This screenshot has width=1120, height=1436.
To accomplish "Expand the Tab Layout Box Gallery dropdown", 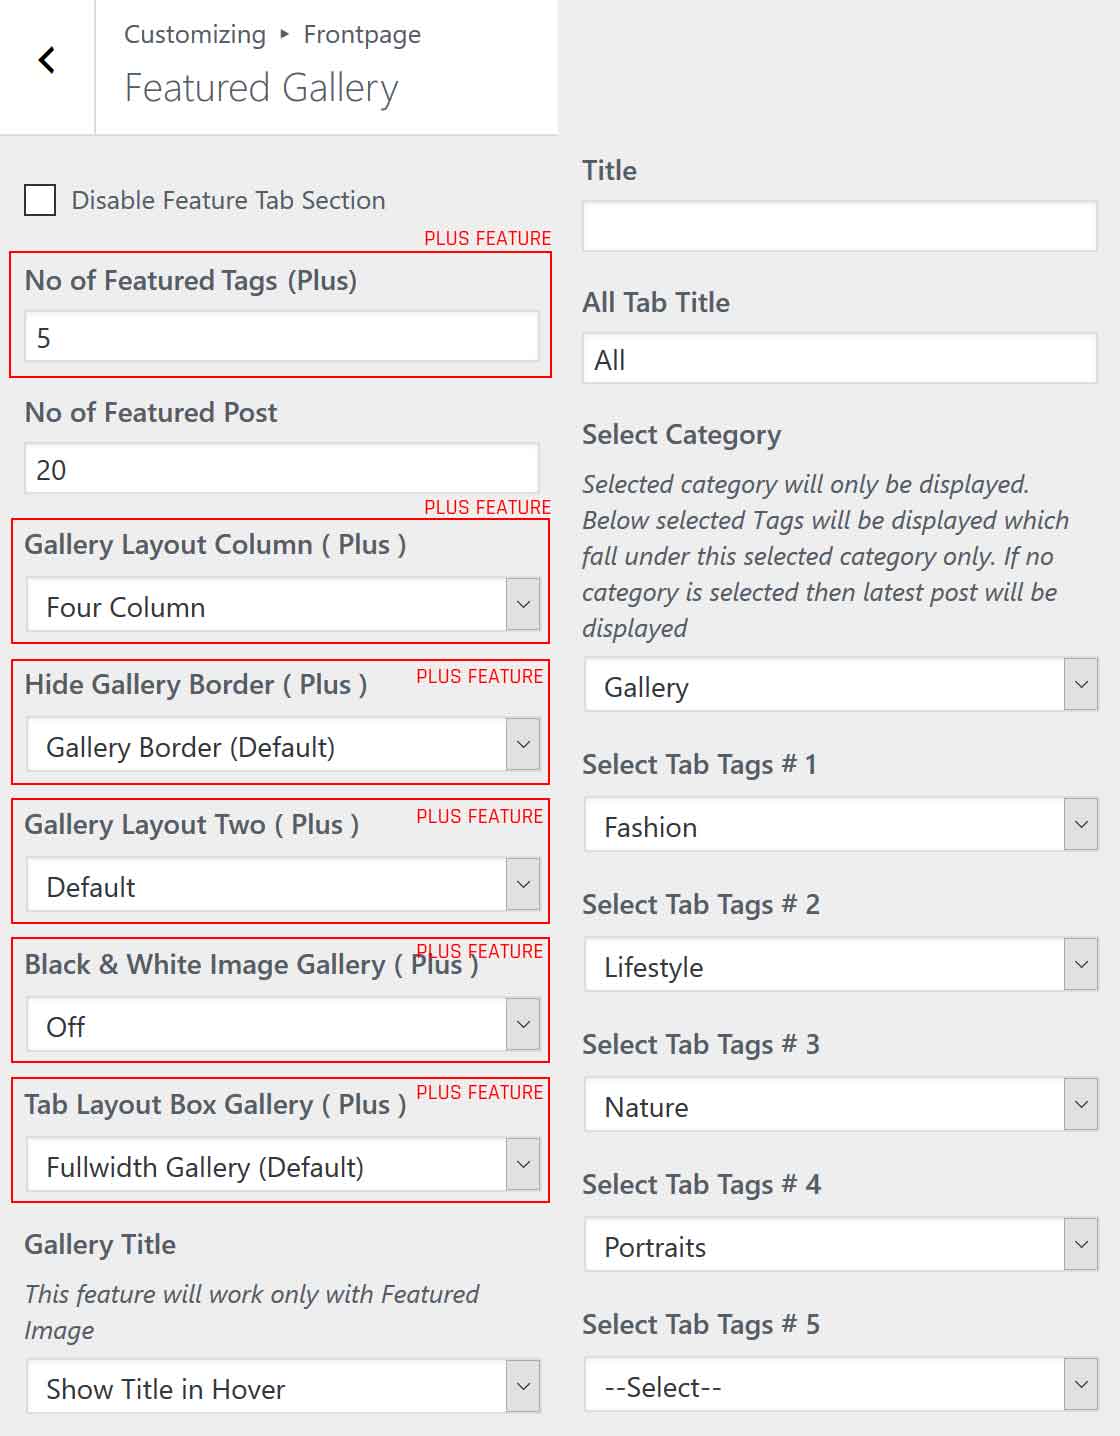I will (283, 1165).
